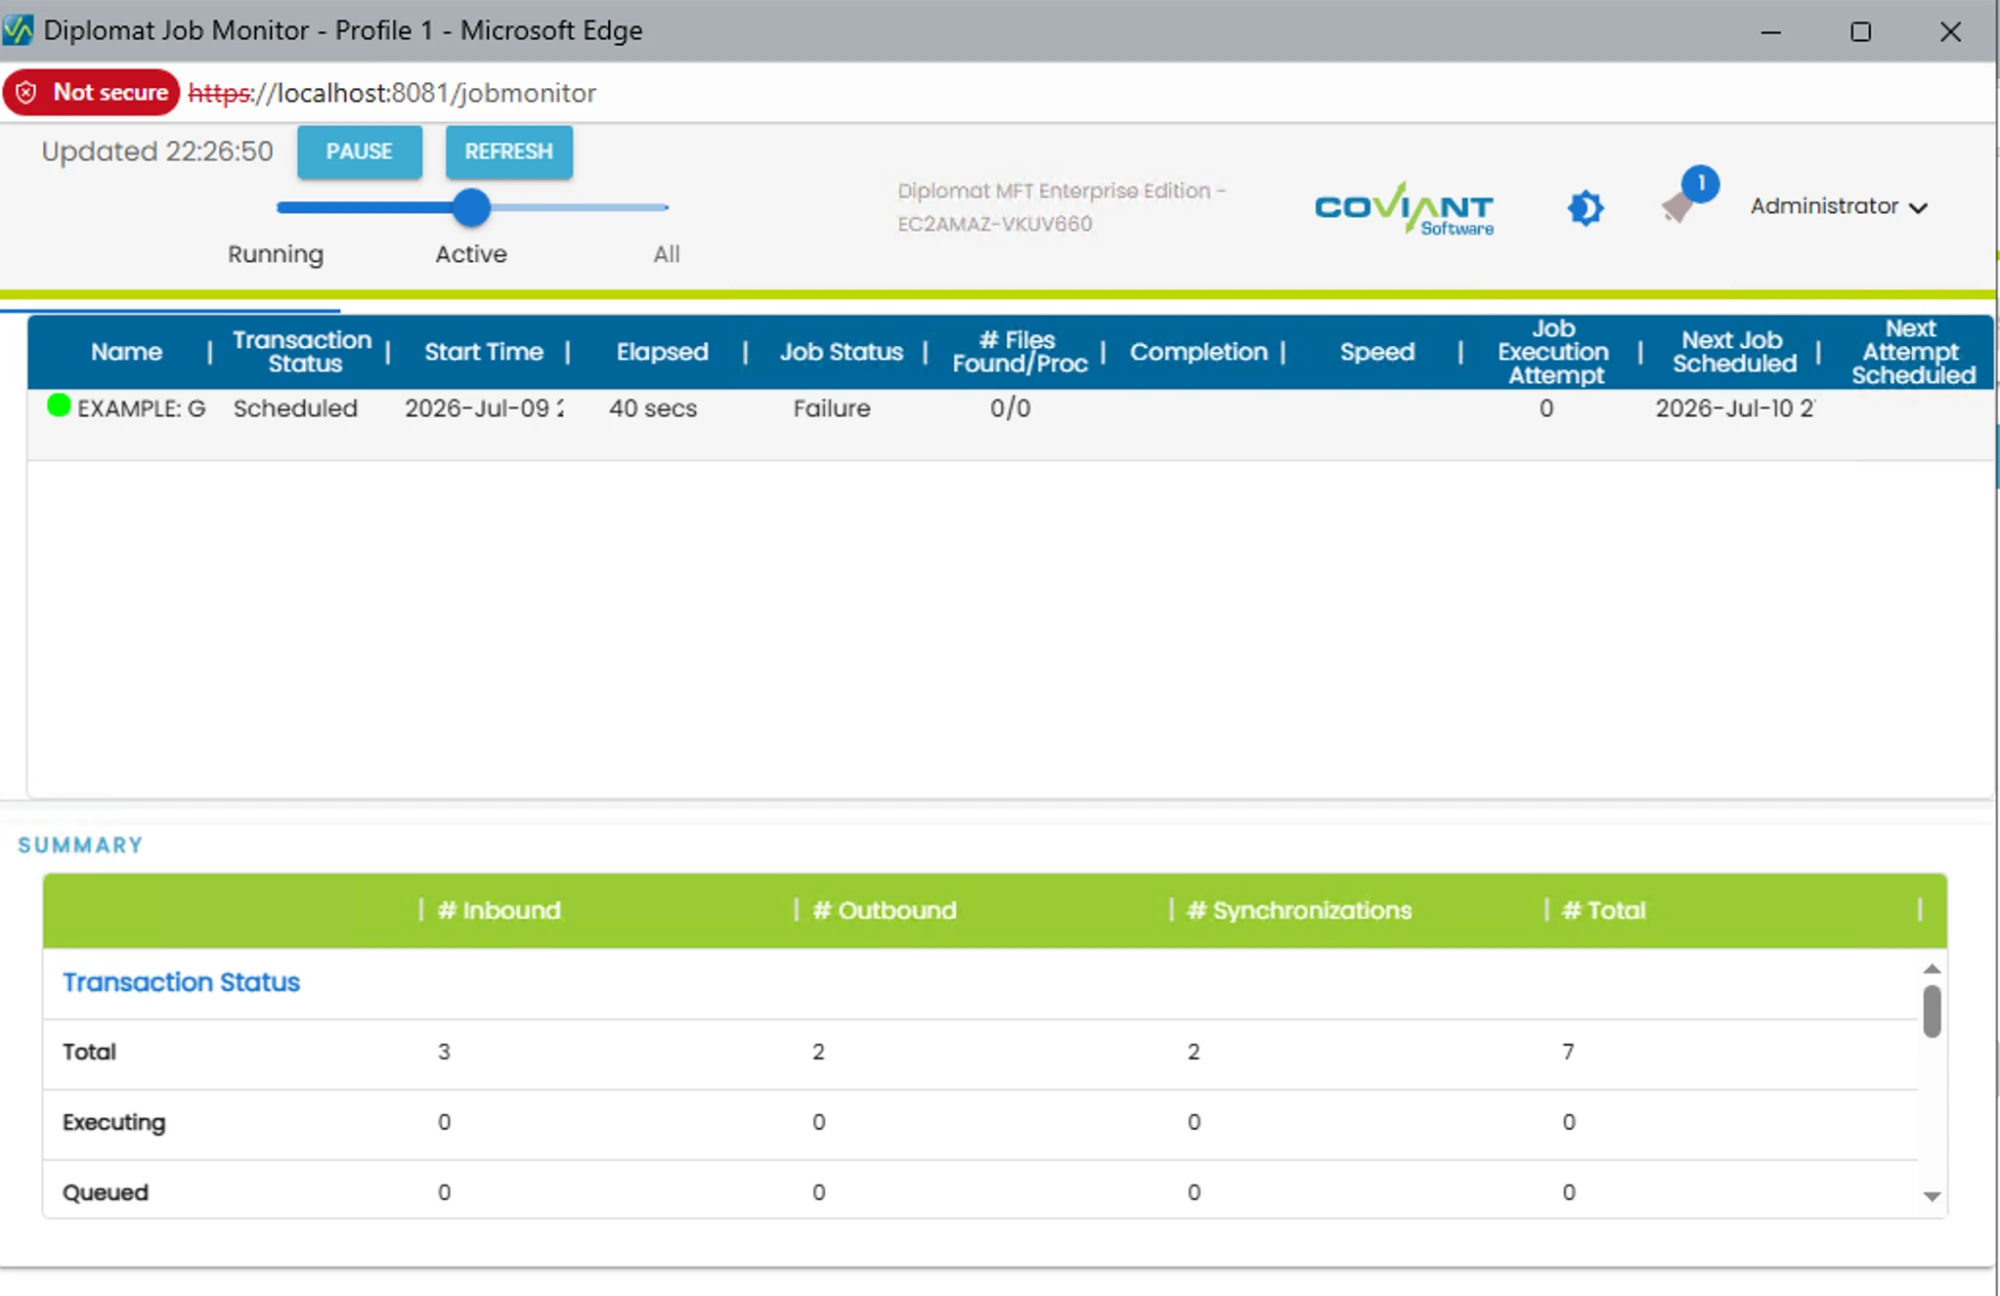Click the Diplomat app icon in title bar
Image resolution: width=2000 pixels, height=1296 pixels.
point(18,30)
